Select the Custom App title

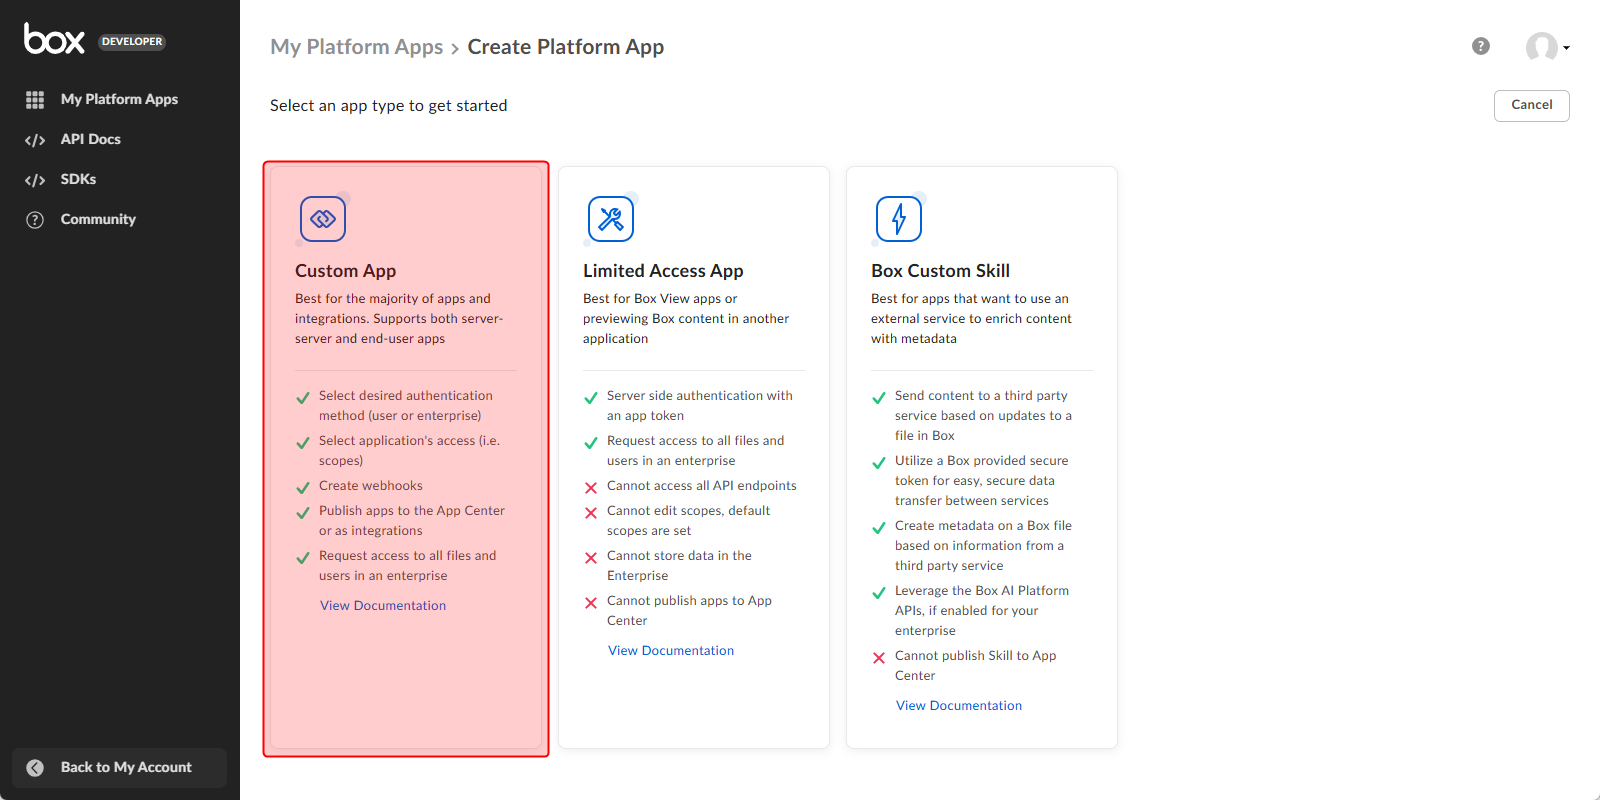(x=345, y=271)
